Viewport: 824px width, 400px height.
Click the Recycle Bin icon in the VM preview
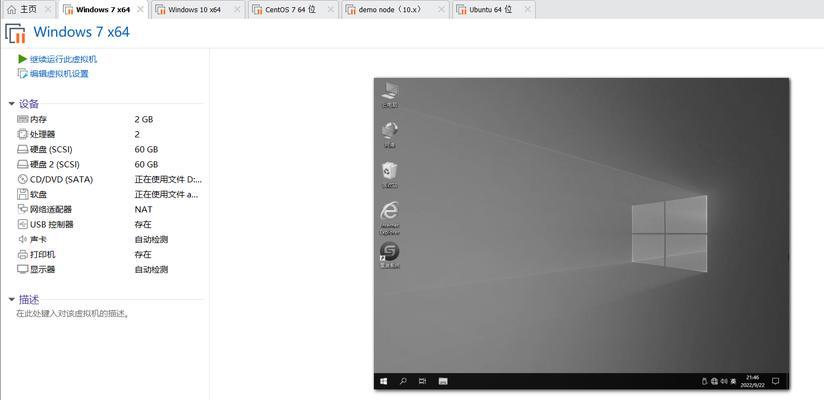pos(389,171)
